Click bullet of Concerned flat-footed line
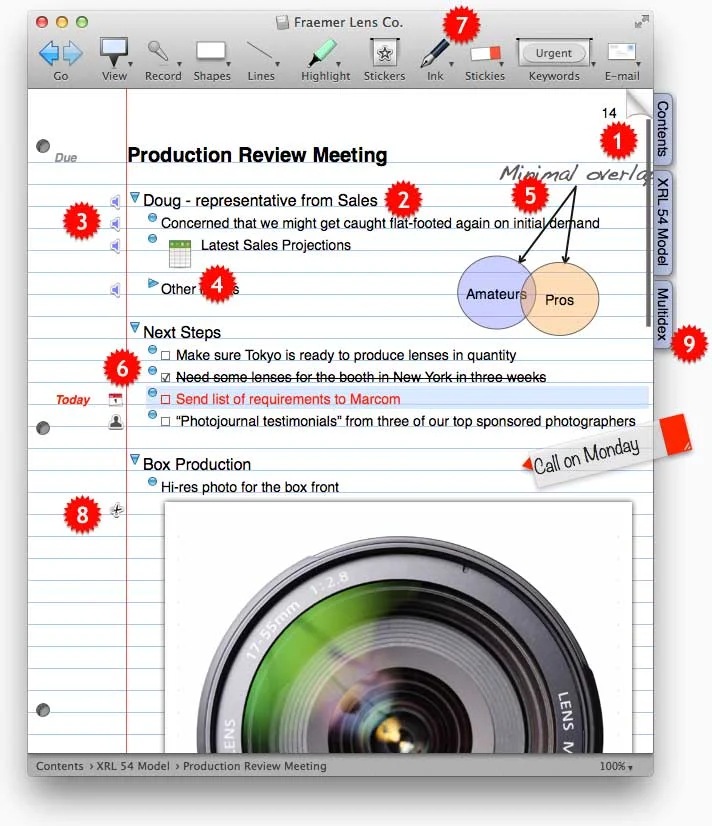Screen dimensions: 712x826 pos(153,218)
